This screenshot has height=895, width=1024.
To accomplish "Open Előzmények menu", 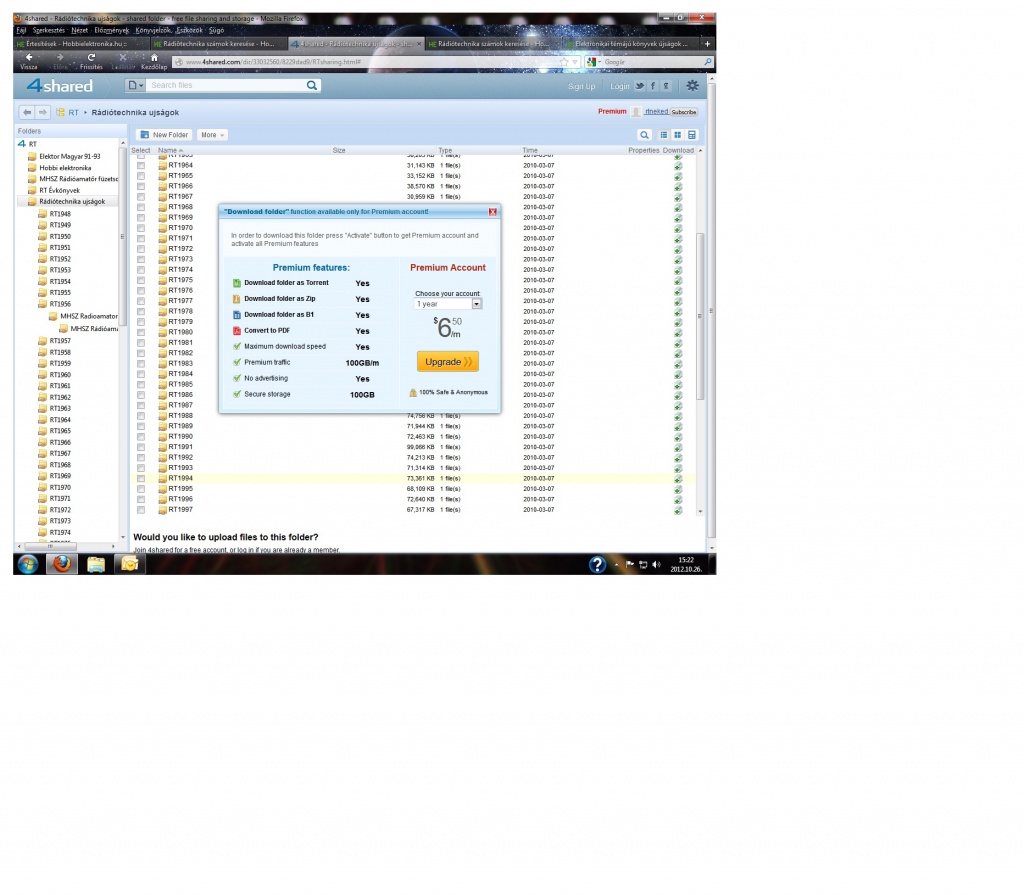I will [112, 30].
